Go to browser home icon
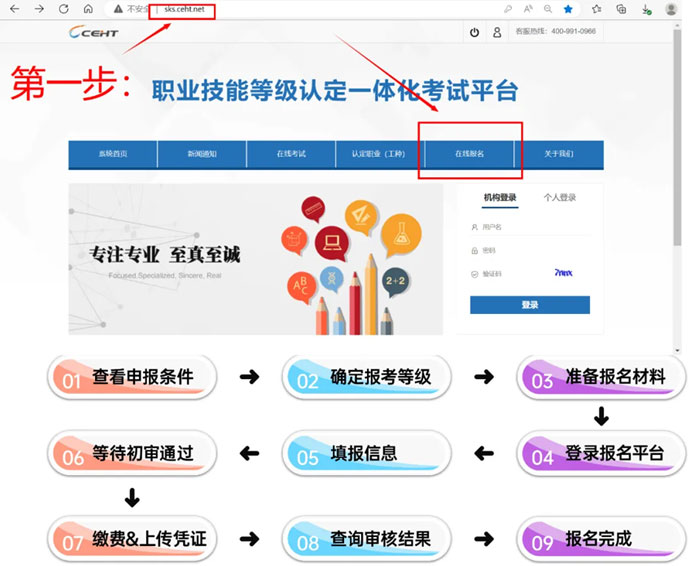This screenshot has width=689, height=566. pos(88,9)
